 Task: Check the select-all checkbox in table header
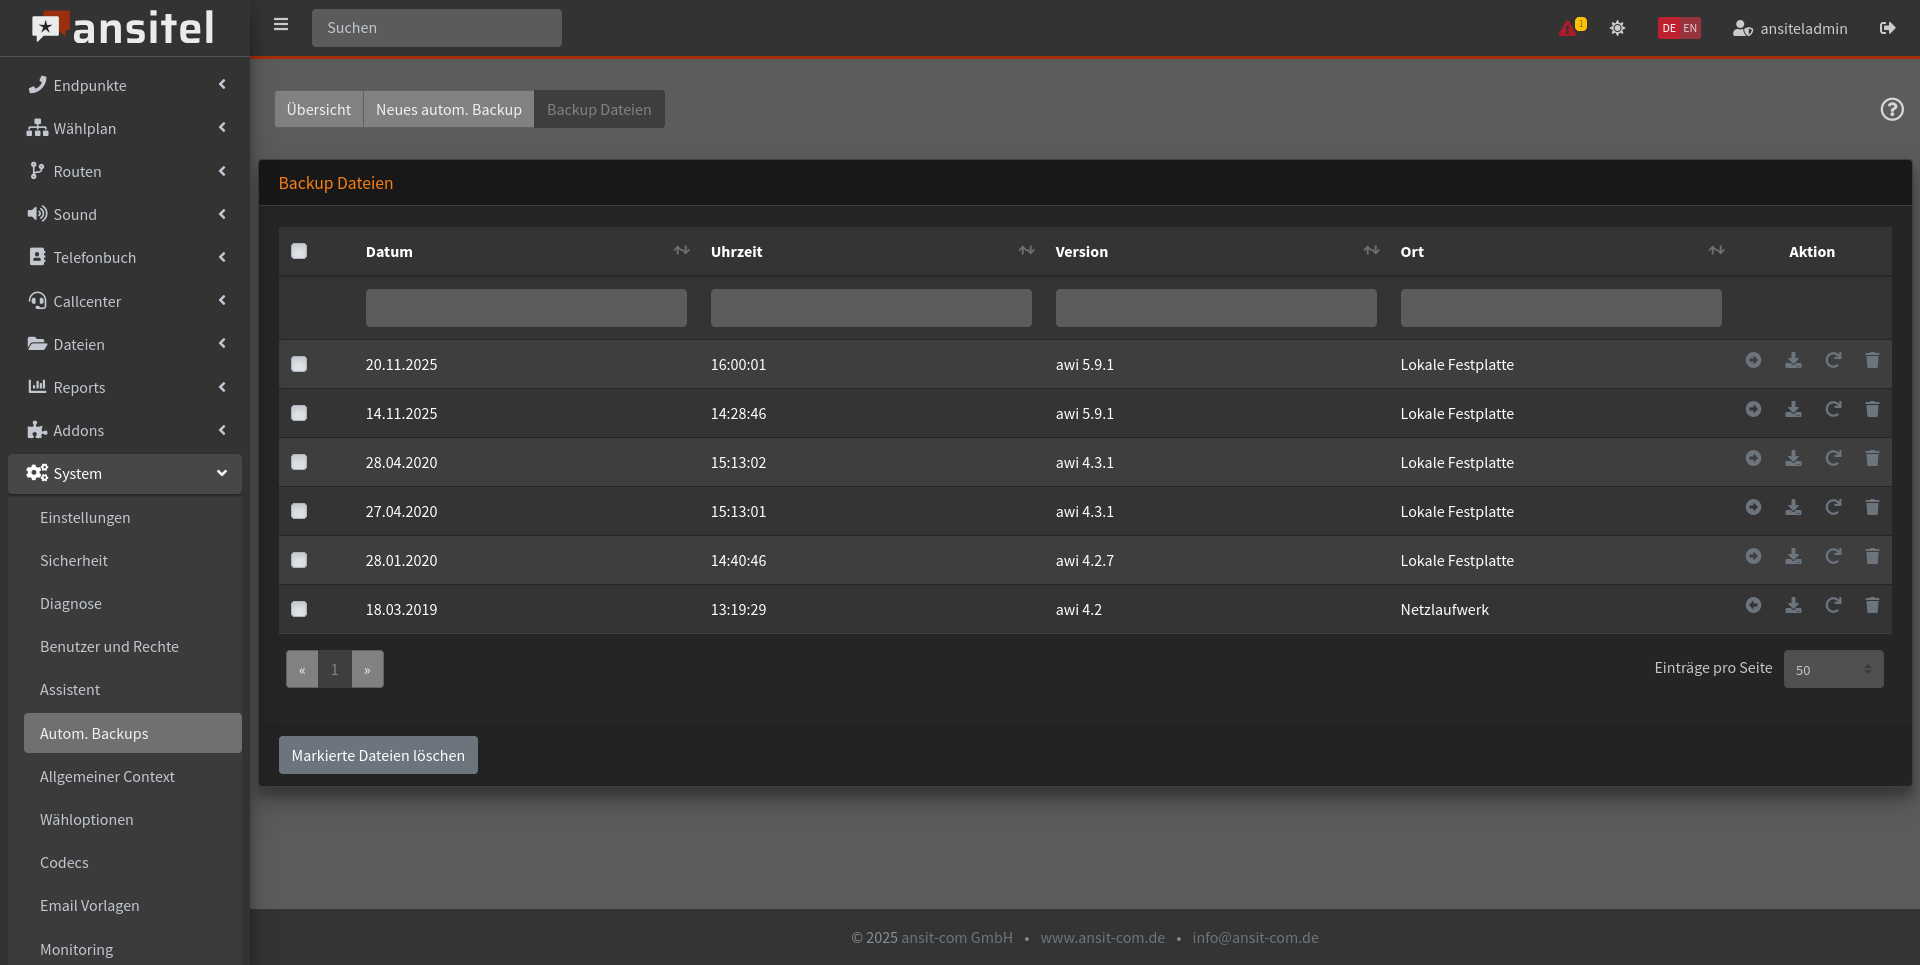click(299, 251)
